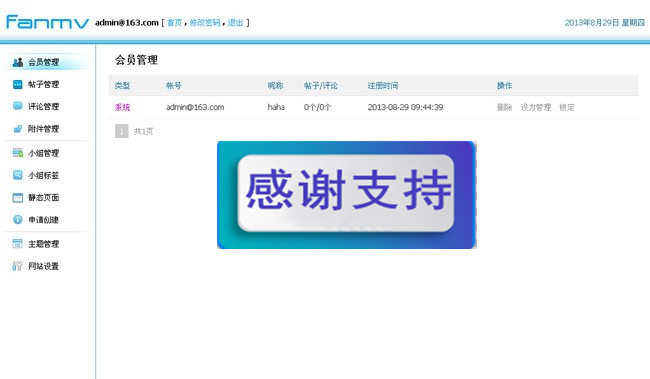Click the 0个/0个 posts cell

[318, 107]
